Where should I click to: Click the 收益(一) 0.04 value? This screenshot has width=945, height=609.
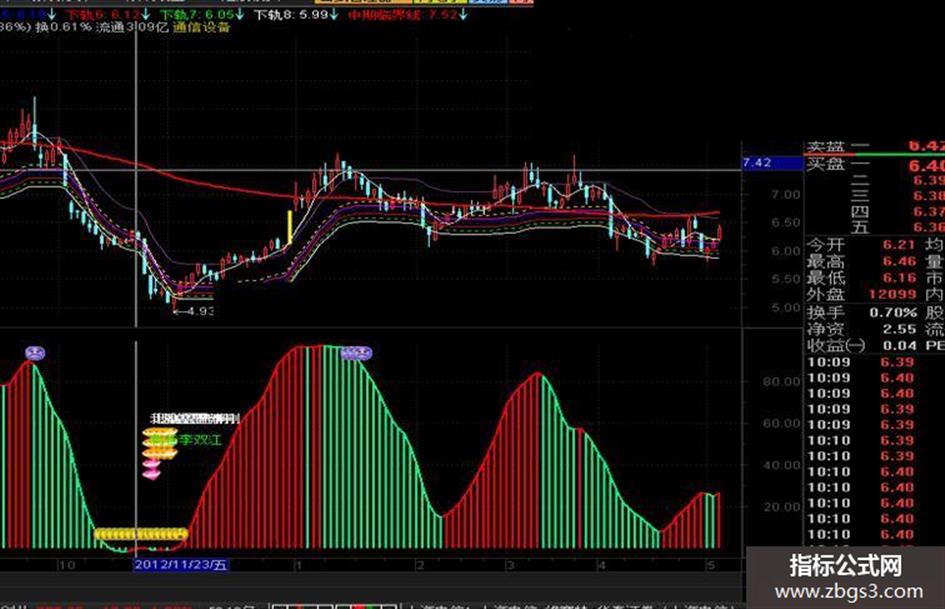900,346
